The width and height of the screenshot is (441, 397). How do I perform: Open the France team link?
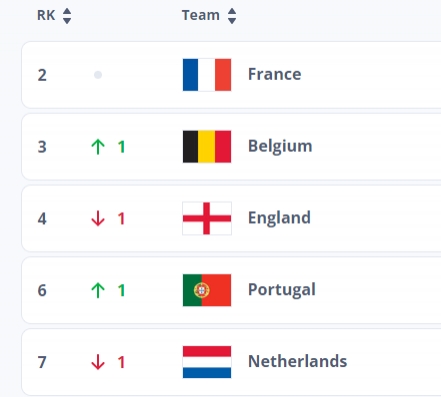275,74
